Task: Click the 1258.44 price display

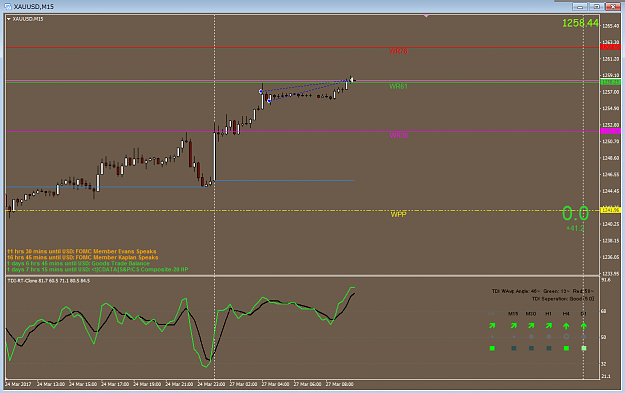Action: 580,23
